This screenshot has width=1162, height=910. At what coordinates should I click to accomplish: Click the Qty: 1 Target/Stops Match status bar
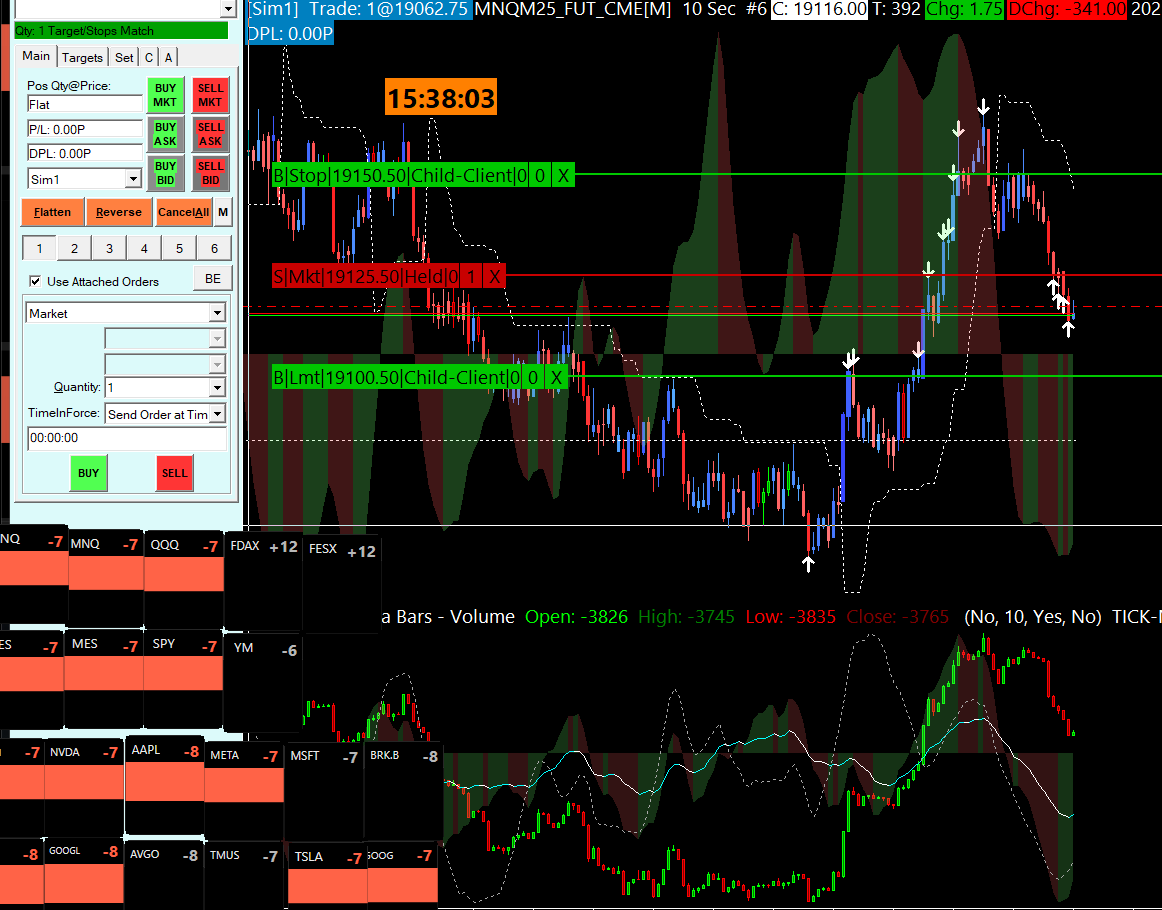(121, 31)
